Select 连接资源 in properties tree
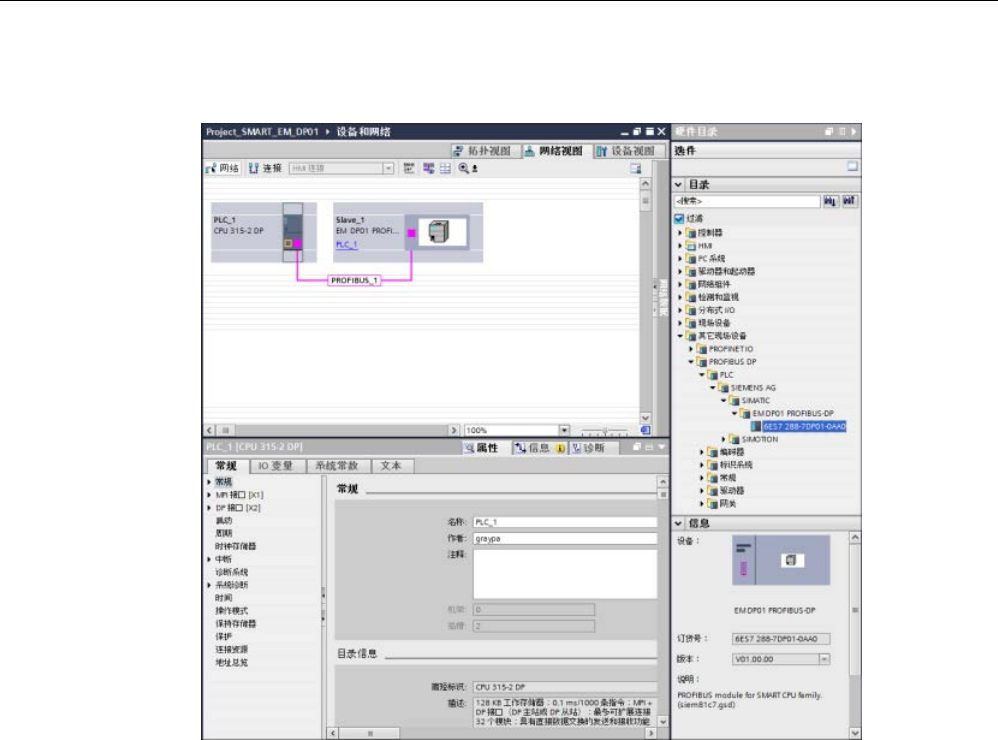The image size is (998, 740). [x=232, y=650]
